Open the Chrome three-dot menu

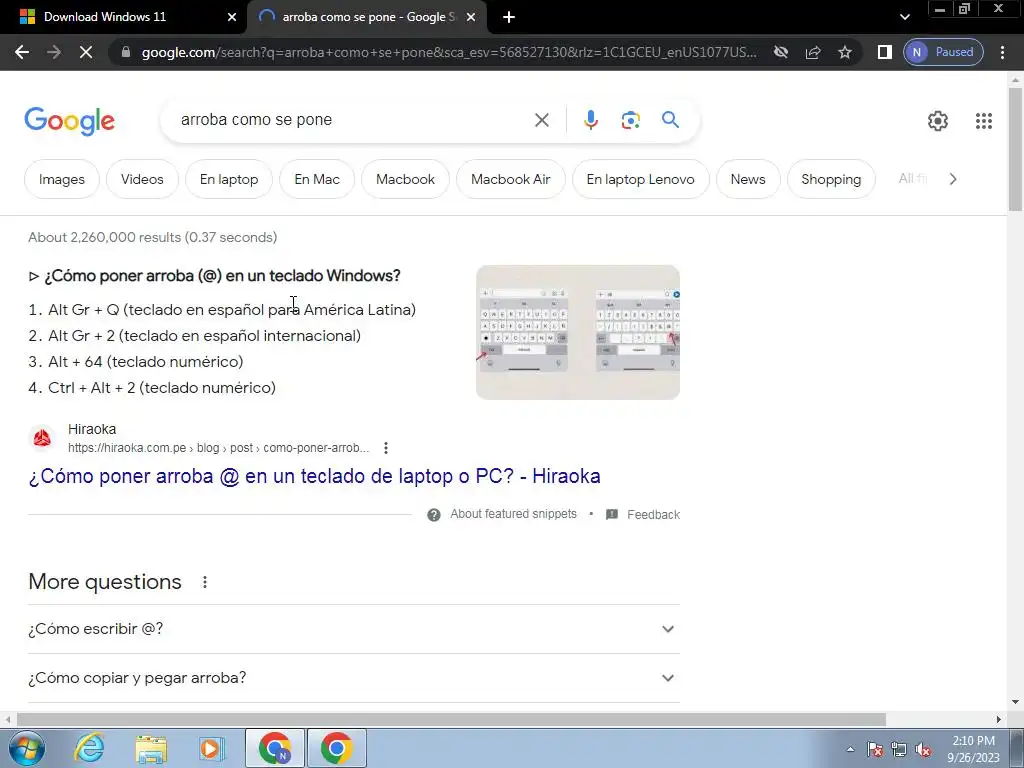(x=1002, y=52)
